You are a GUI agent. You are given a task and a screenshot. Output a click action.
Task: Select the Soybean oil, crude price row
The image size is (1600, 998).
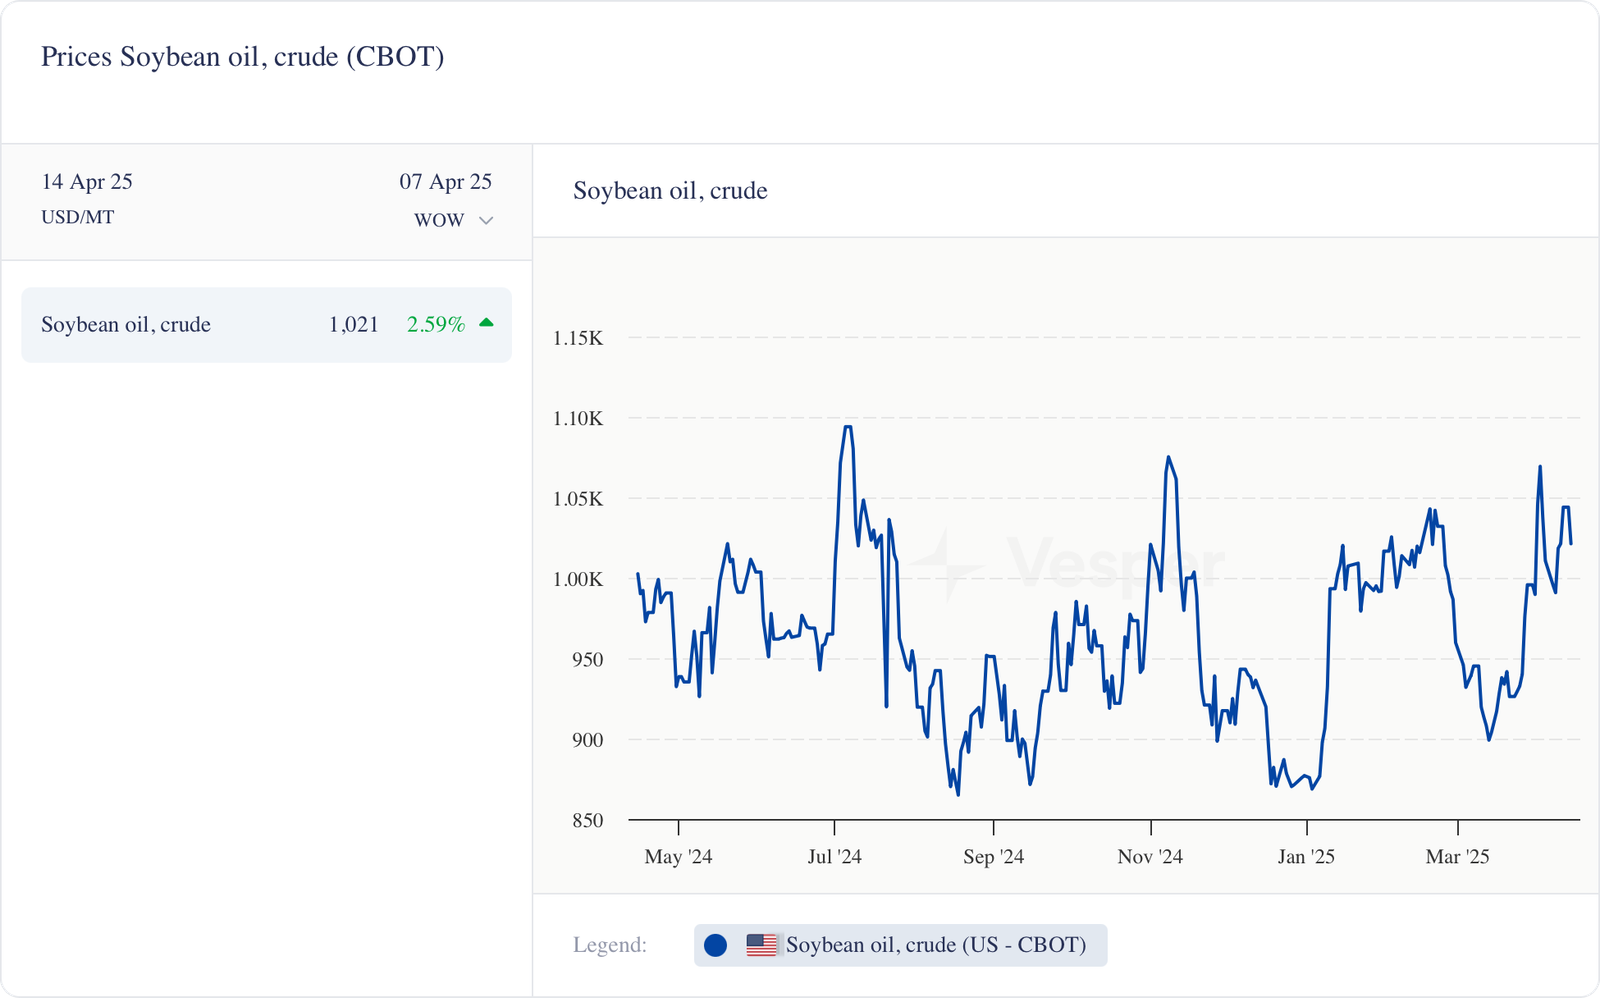click(x=266, y=325)
